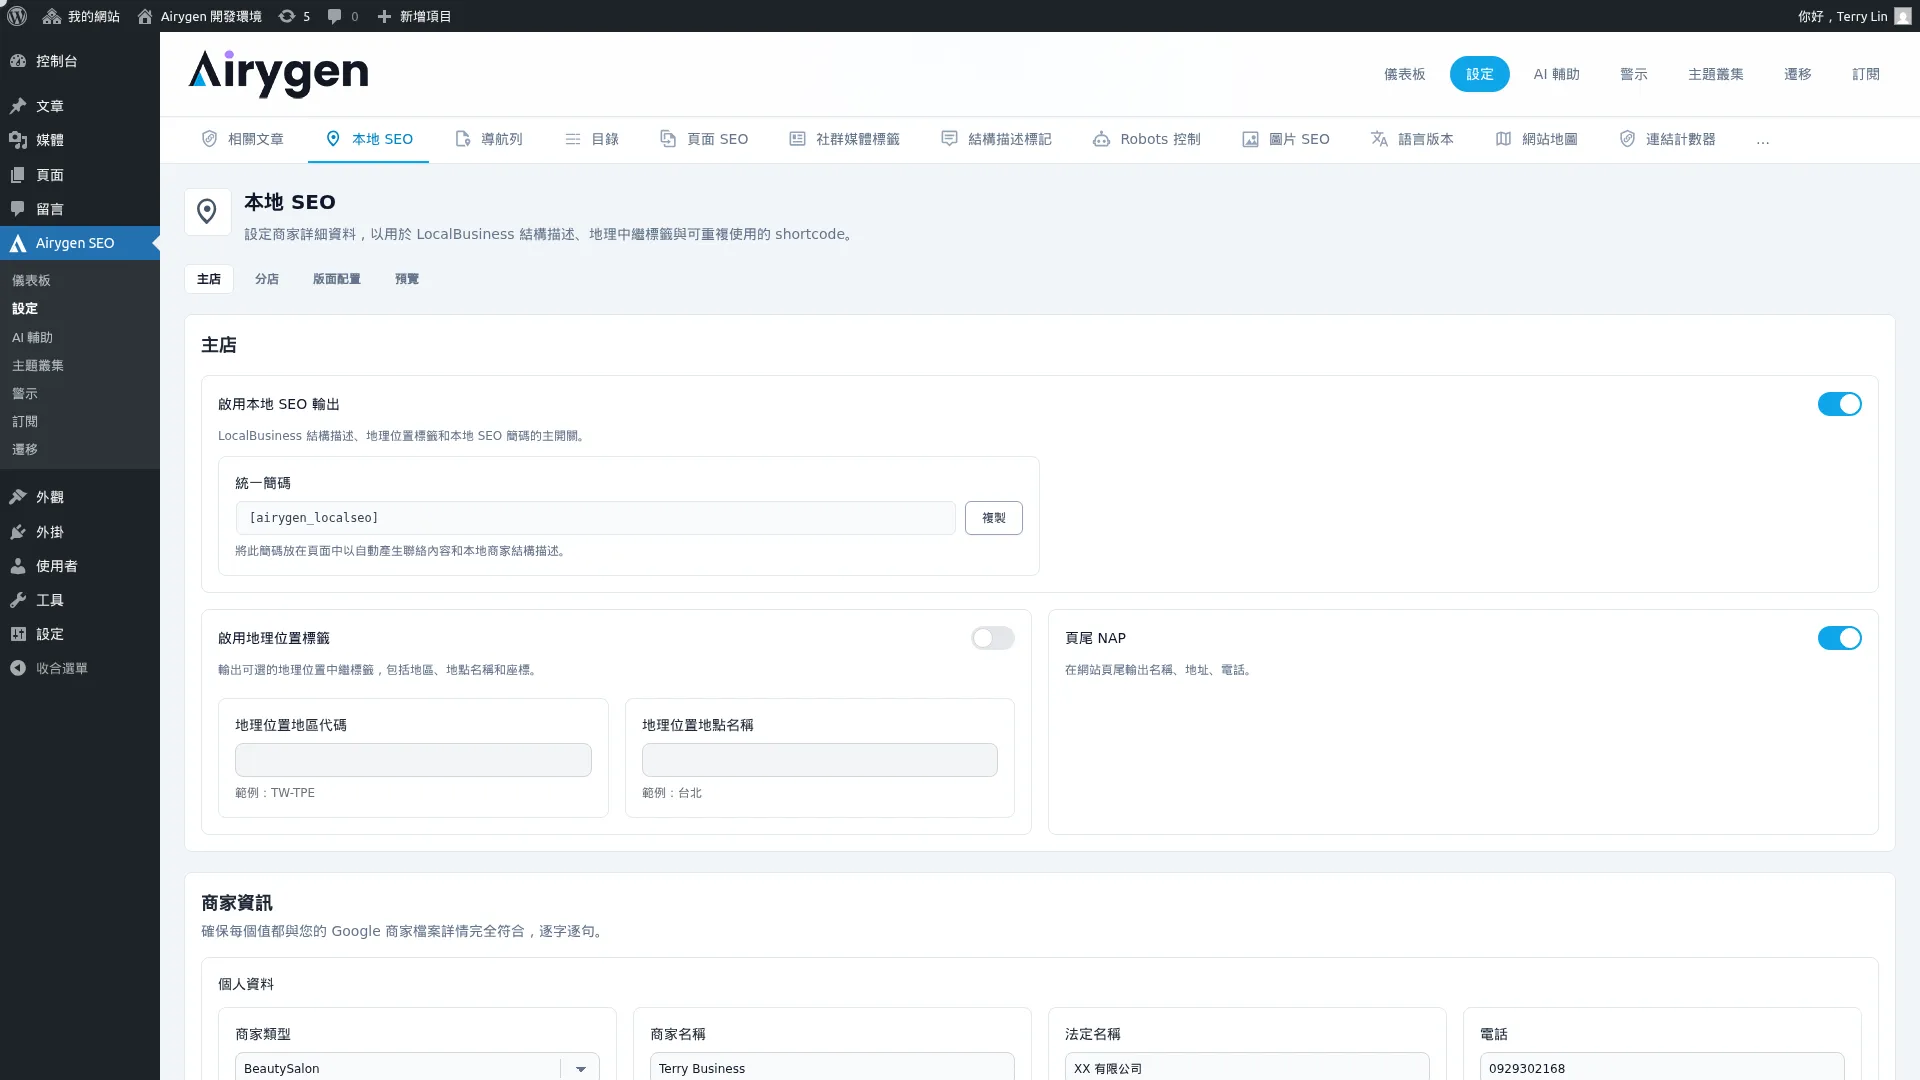This screenshot has height=1080, width=1920.
Task: Expand the more tabs ellipsis menu
Action: tap(1762, 140)
